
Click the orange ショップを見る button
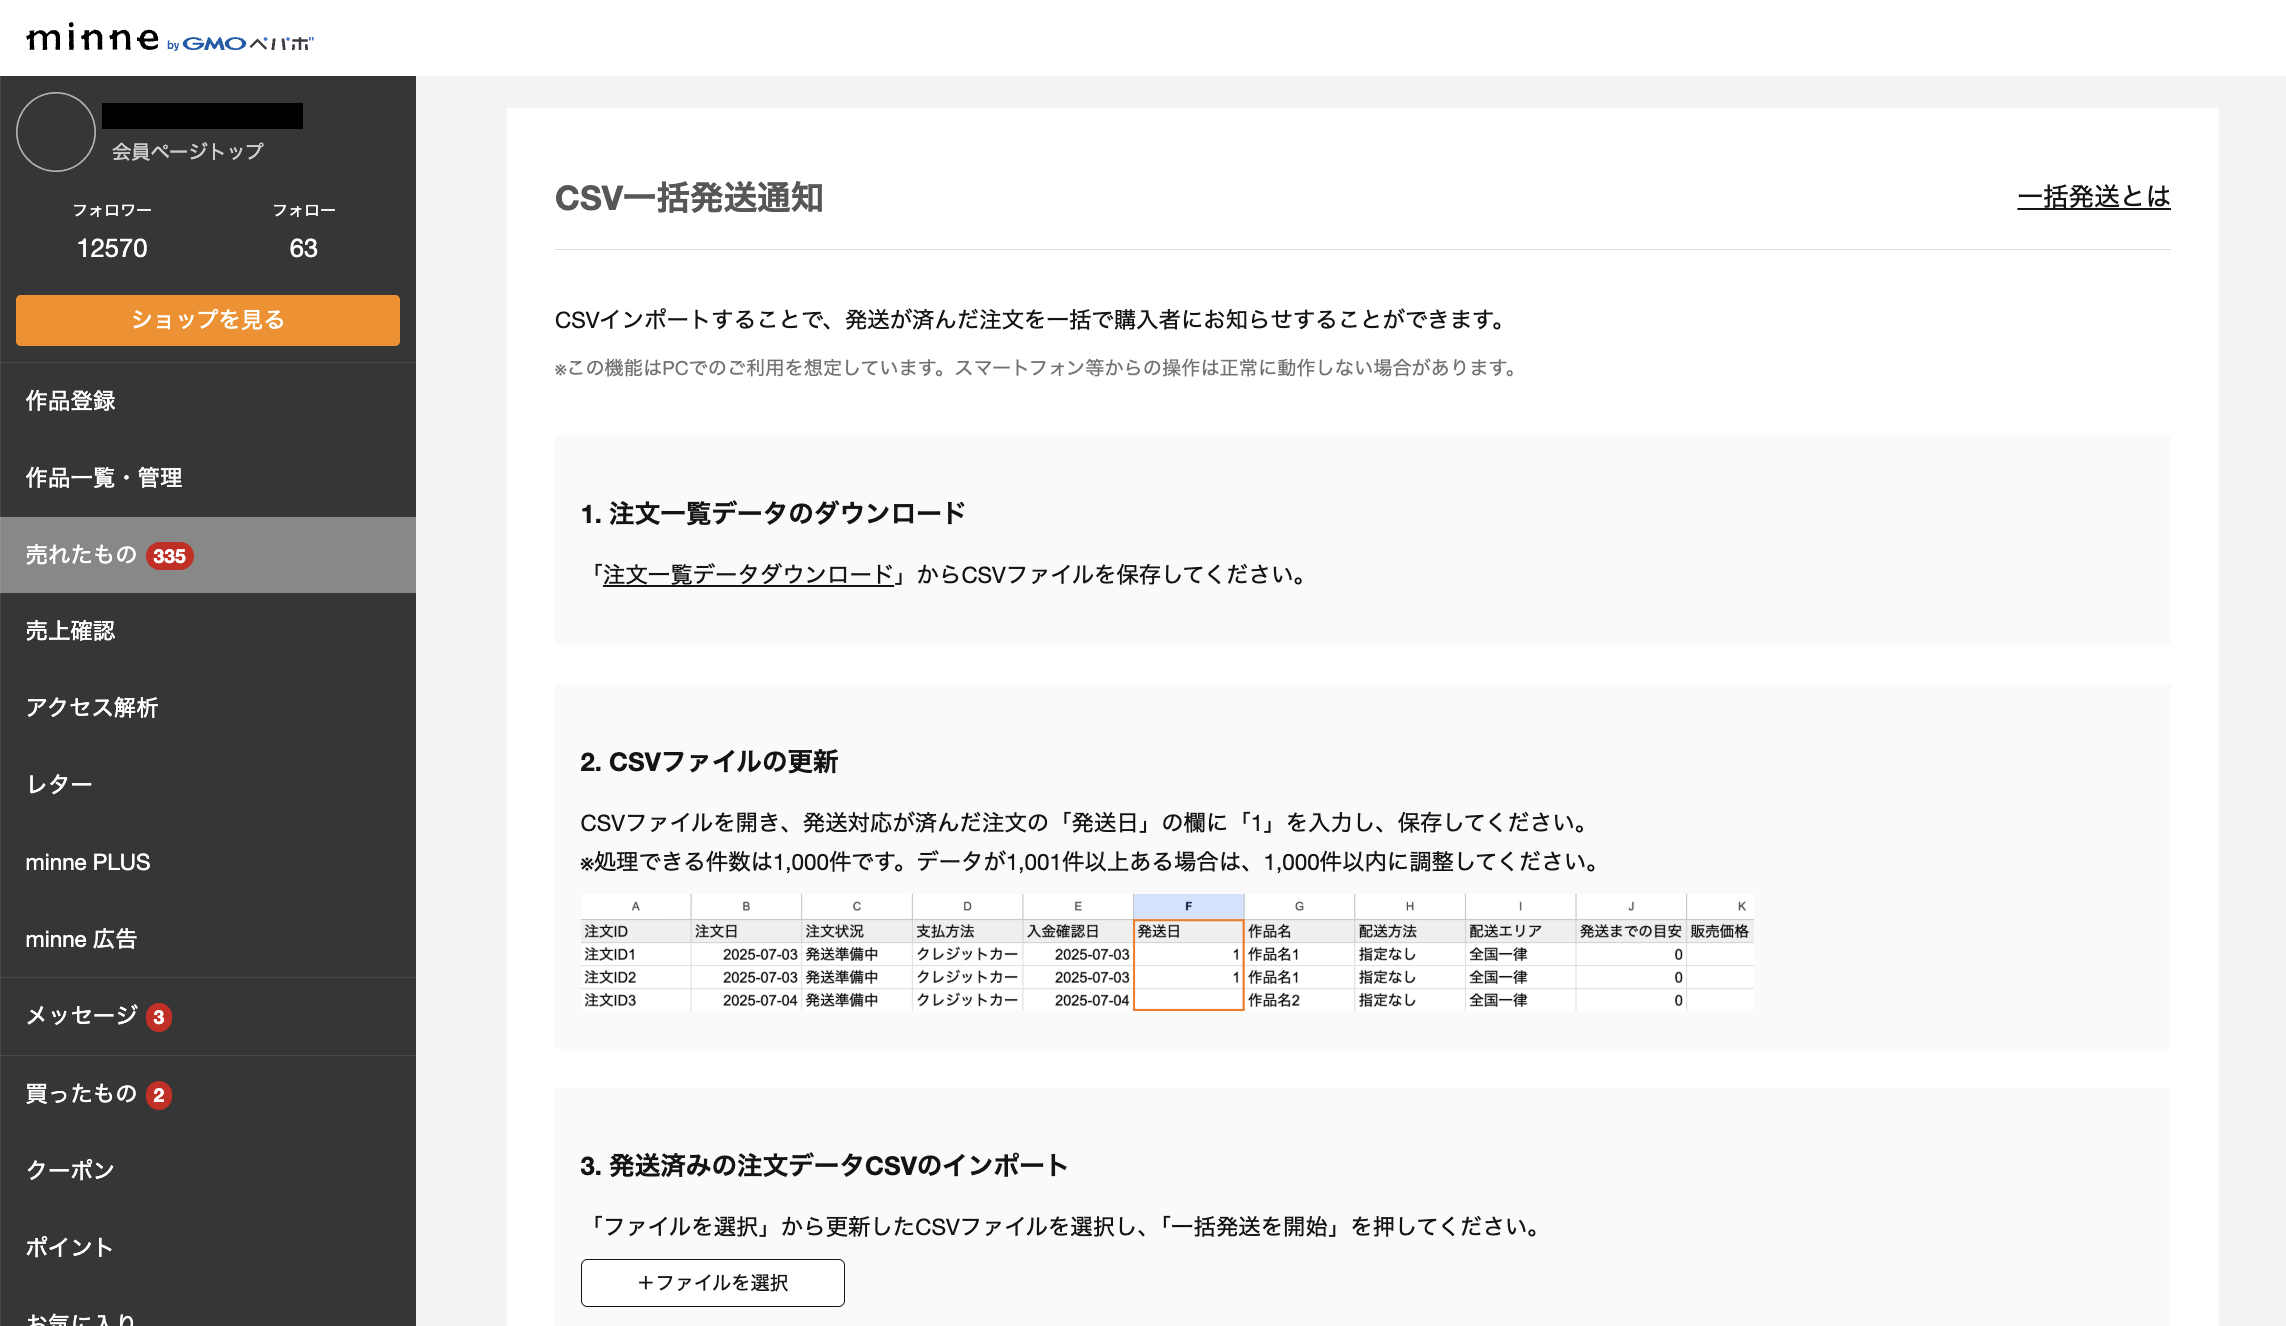click(x=207, y=320)
